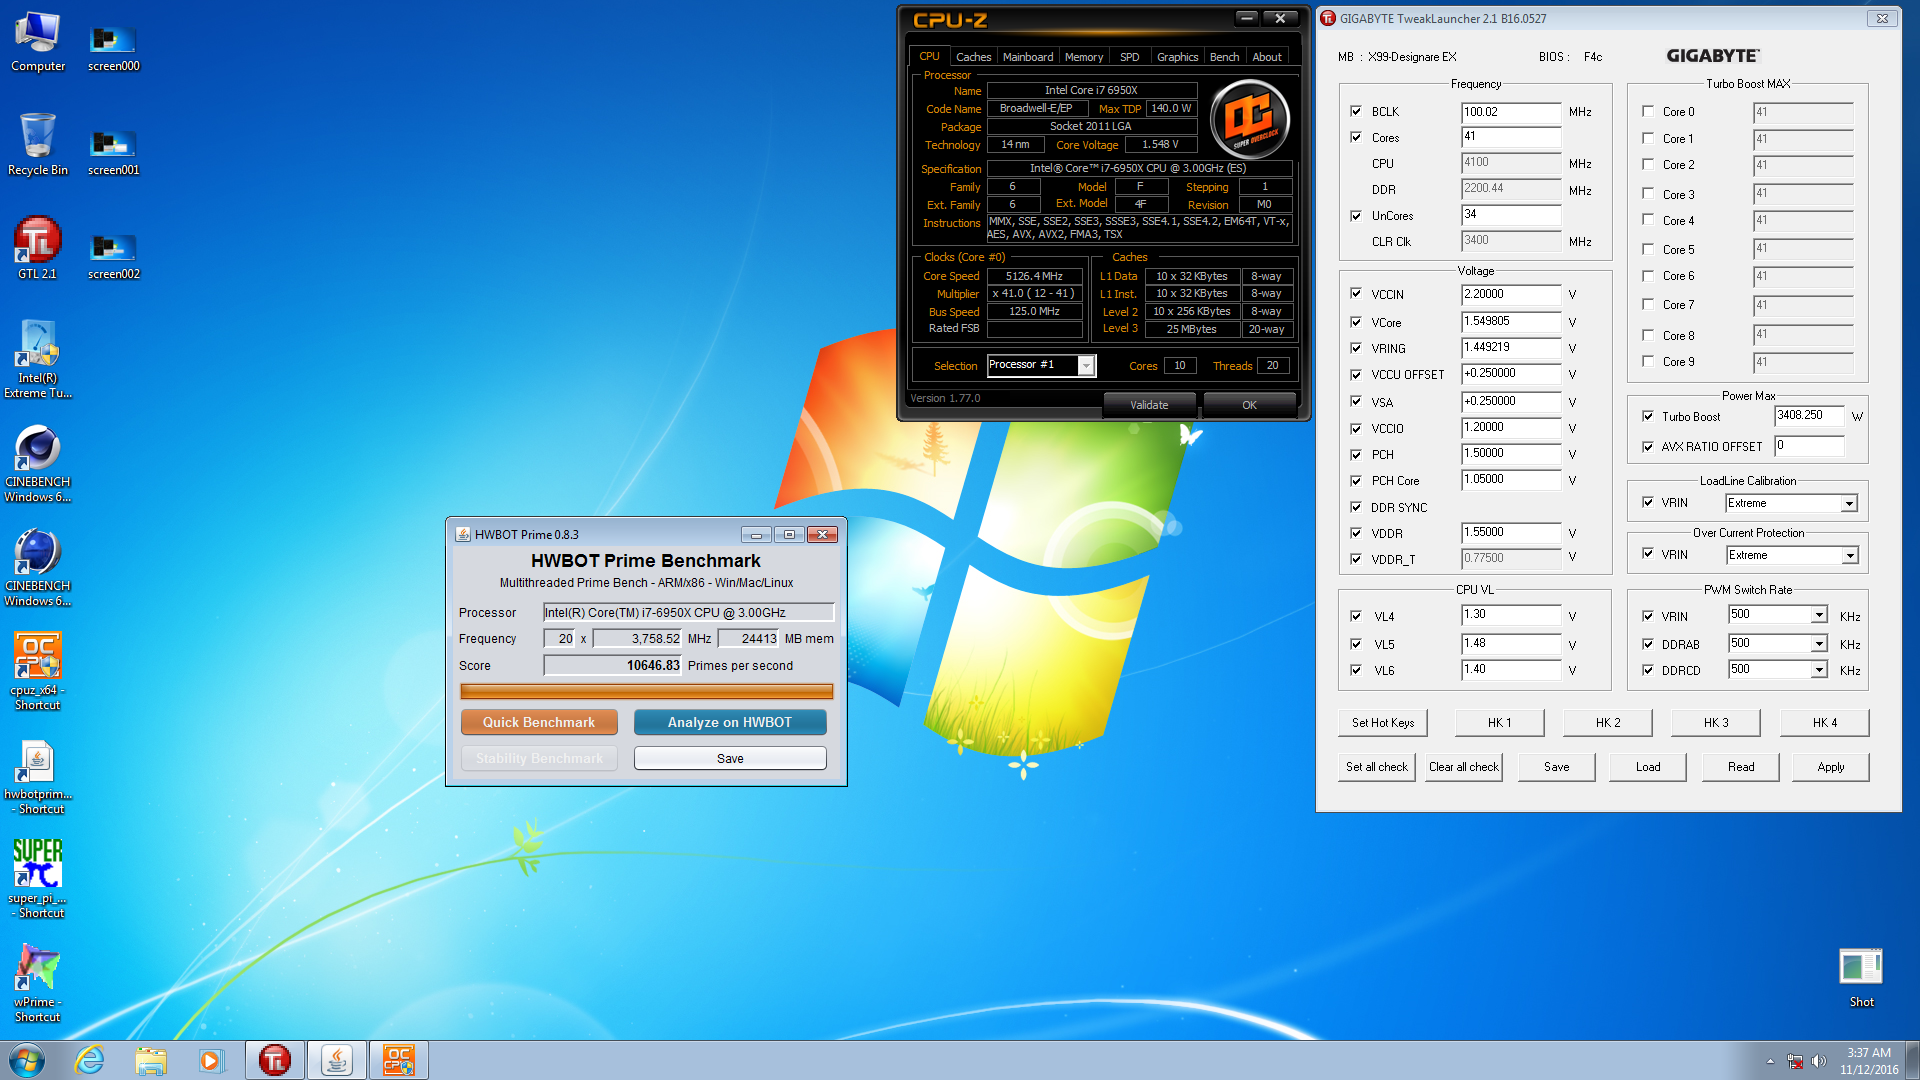The height and width of the screenshot is (1080, 1920).
Task: Click the volume speaker tray icon
Action: click(x=1818, y=1061)
